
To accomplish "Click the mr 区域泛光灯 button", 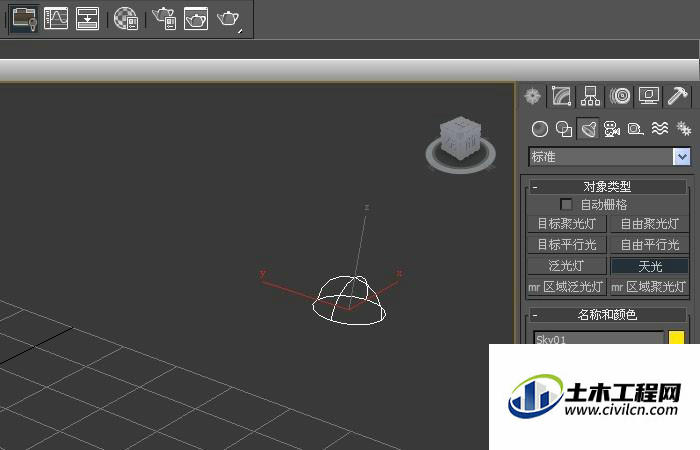I will [x=567, y=287].
